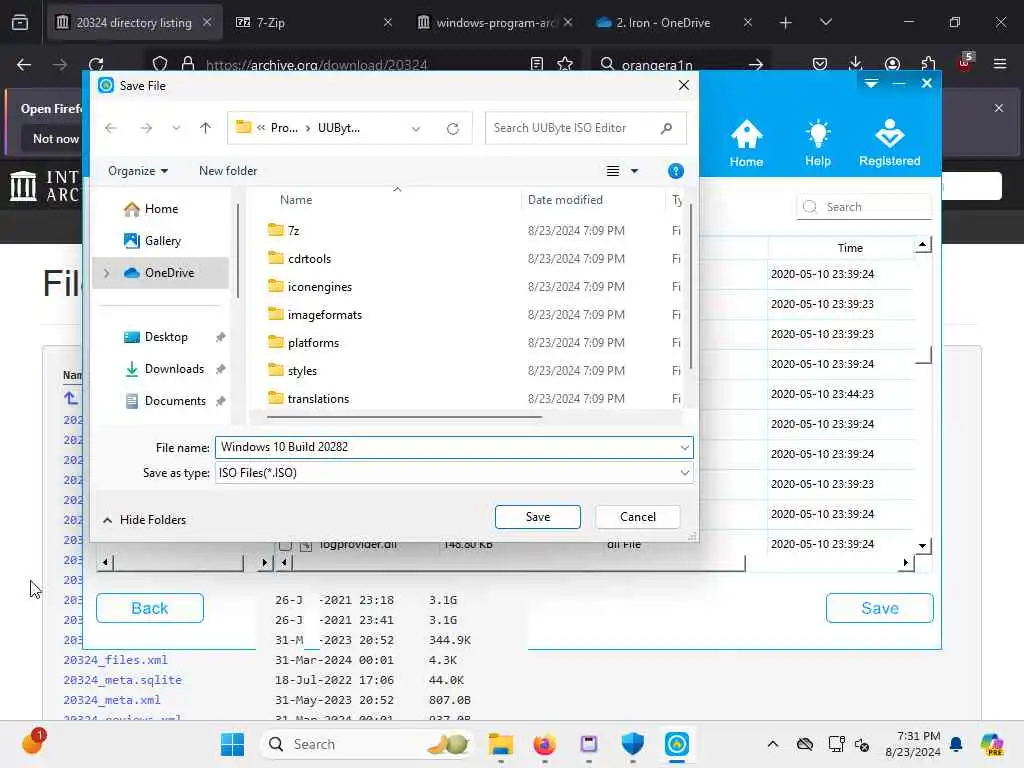Switch to 2. Iron - OneDrive tab
1024x768 pixels.
[675, 22]
